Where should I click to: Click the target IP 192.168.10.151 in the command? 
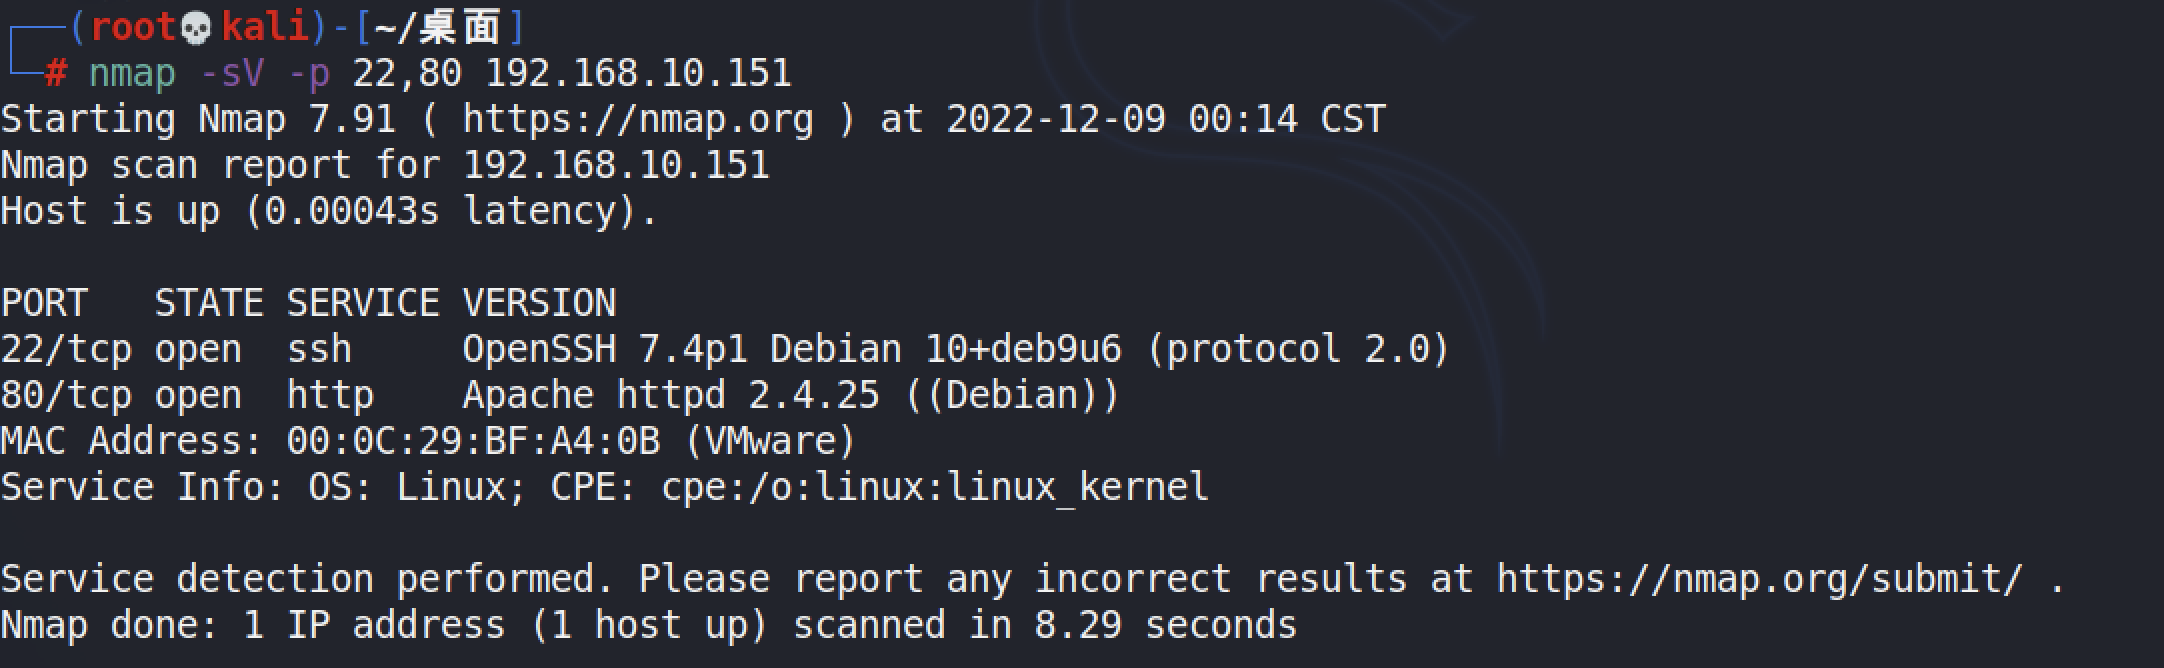click(x=638, y=74)
